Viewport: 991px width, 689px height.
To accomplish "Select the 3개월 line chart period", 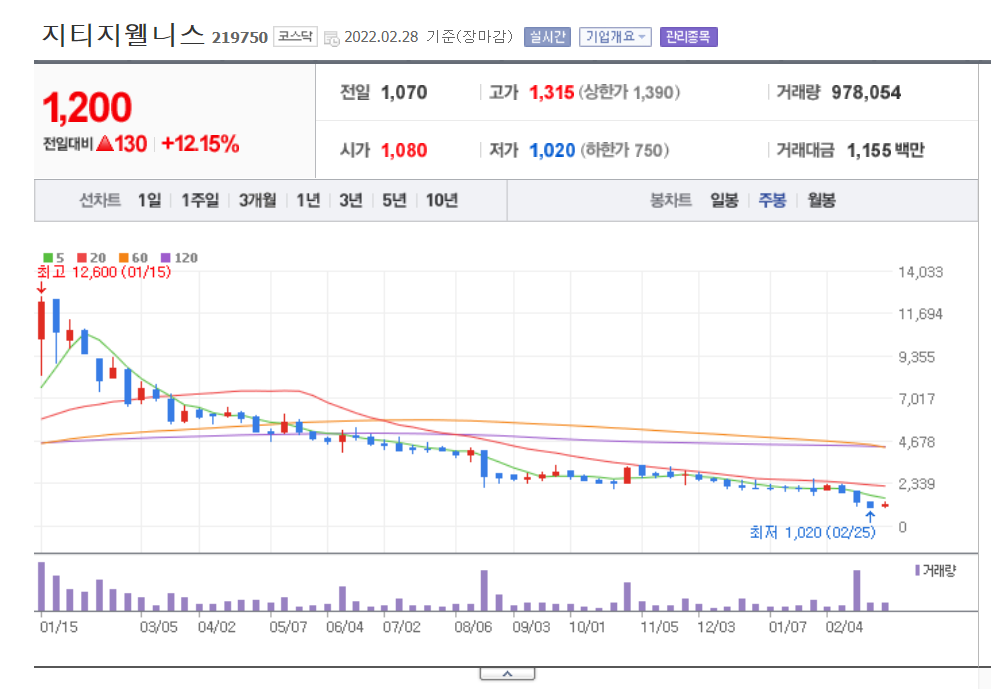I will tap(257, 200).
